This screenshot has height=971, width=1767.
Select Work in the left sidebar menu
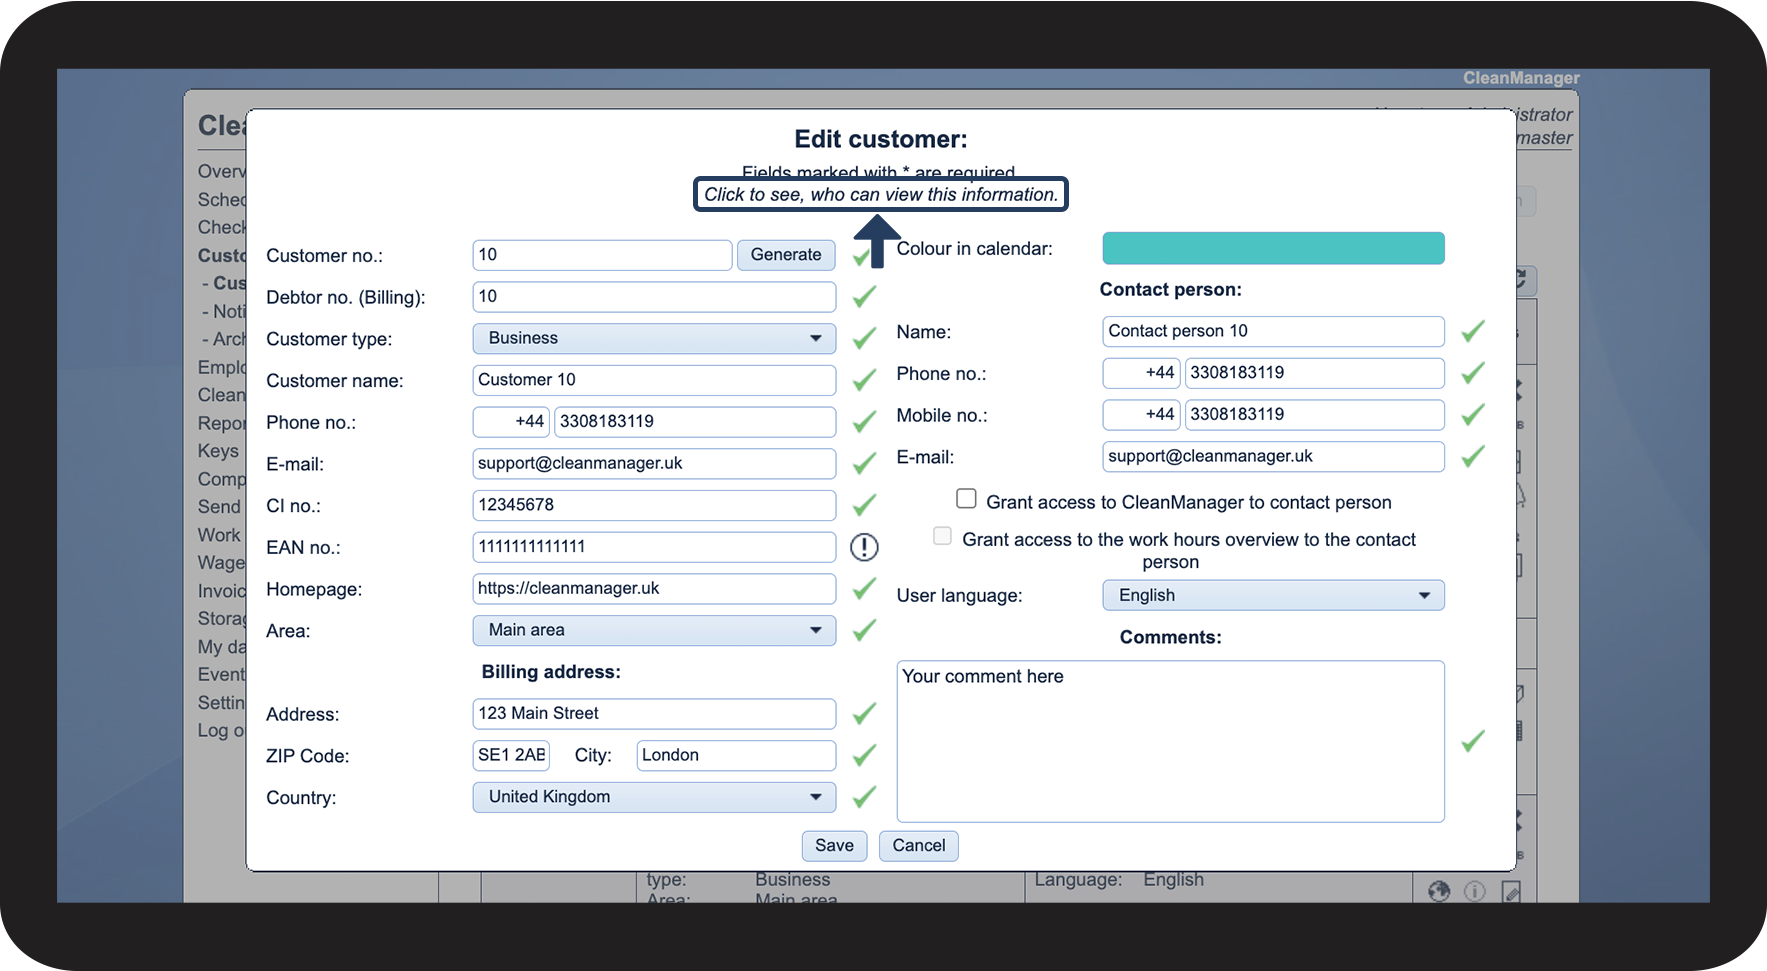click(x=219, y=535)
